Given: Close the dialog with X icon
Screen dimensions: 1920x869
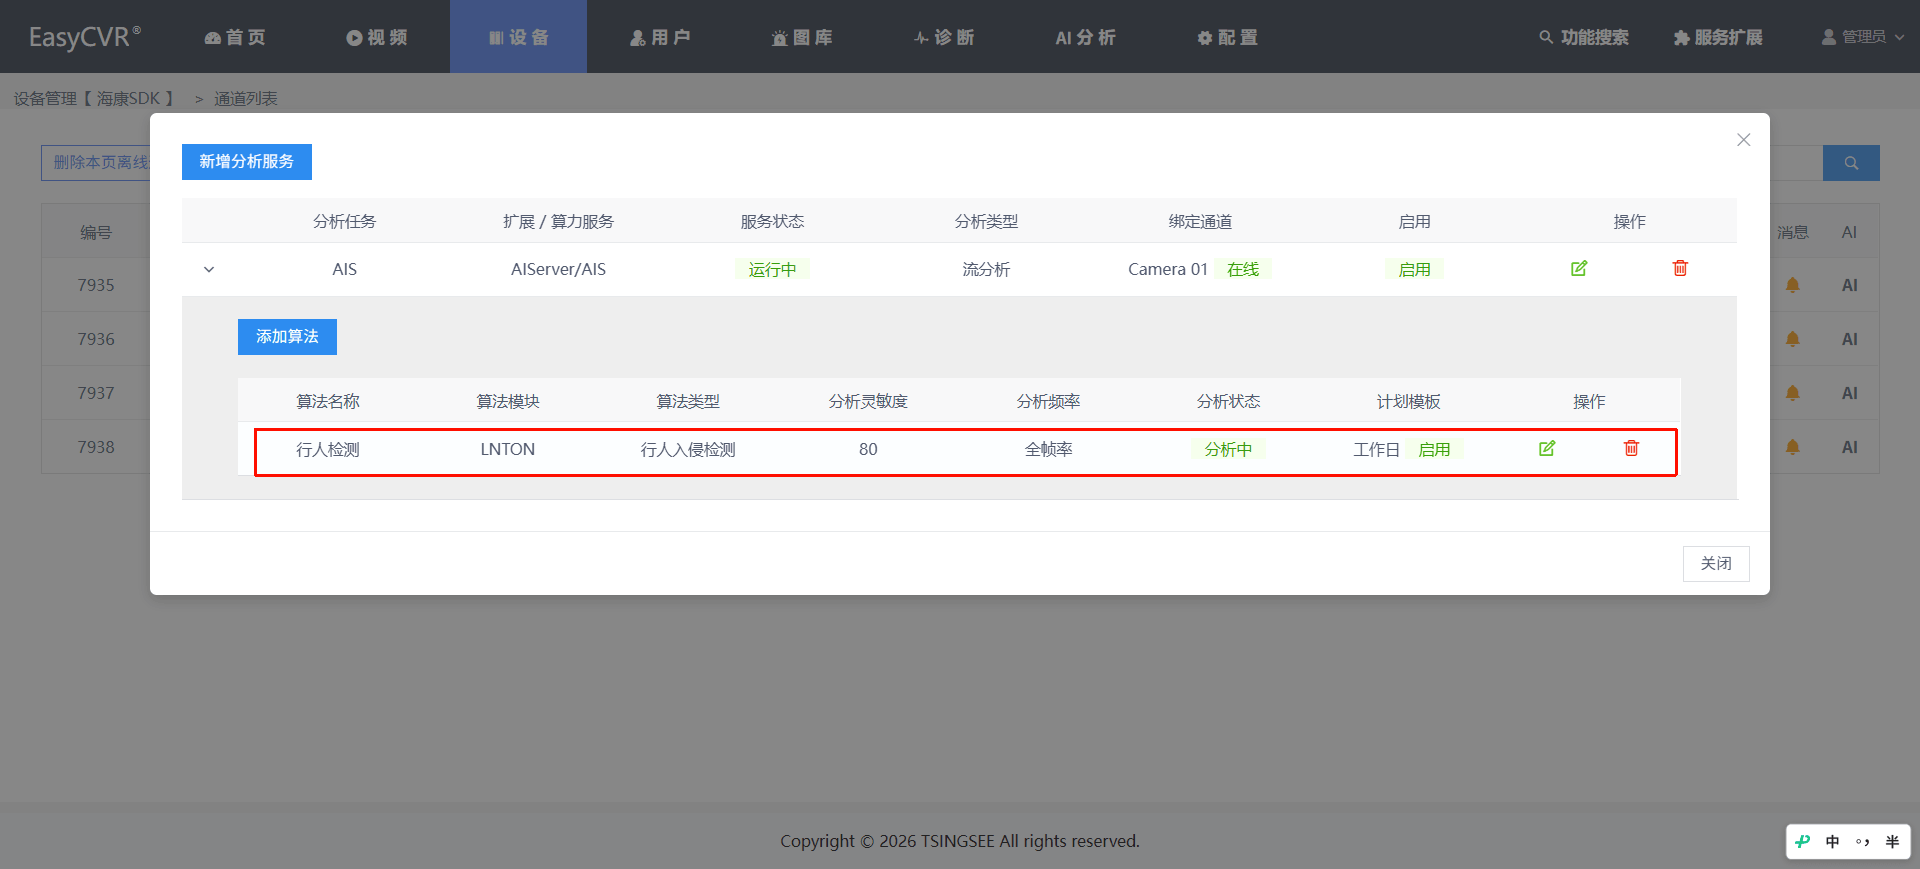Looking at the screenshot, I should 1743,140.
